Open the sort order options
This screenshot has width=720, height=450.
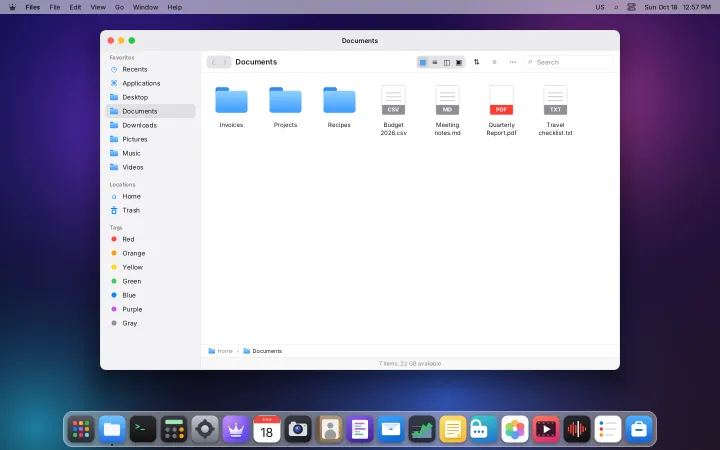click(x=477, y=62)
